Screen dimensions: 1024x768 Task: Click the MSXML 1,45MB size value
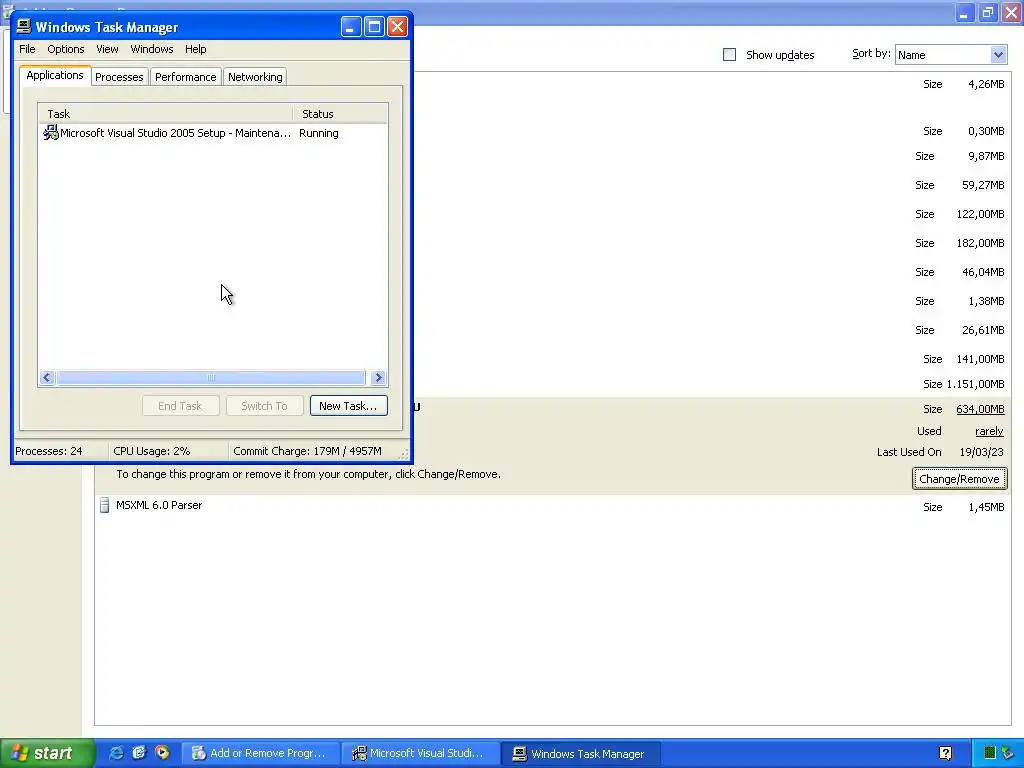click(986, 507)
